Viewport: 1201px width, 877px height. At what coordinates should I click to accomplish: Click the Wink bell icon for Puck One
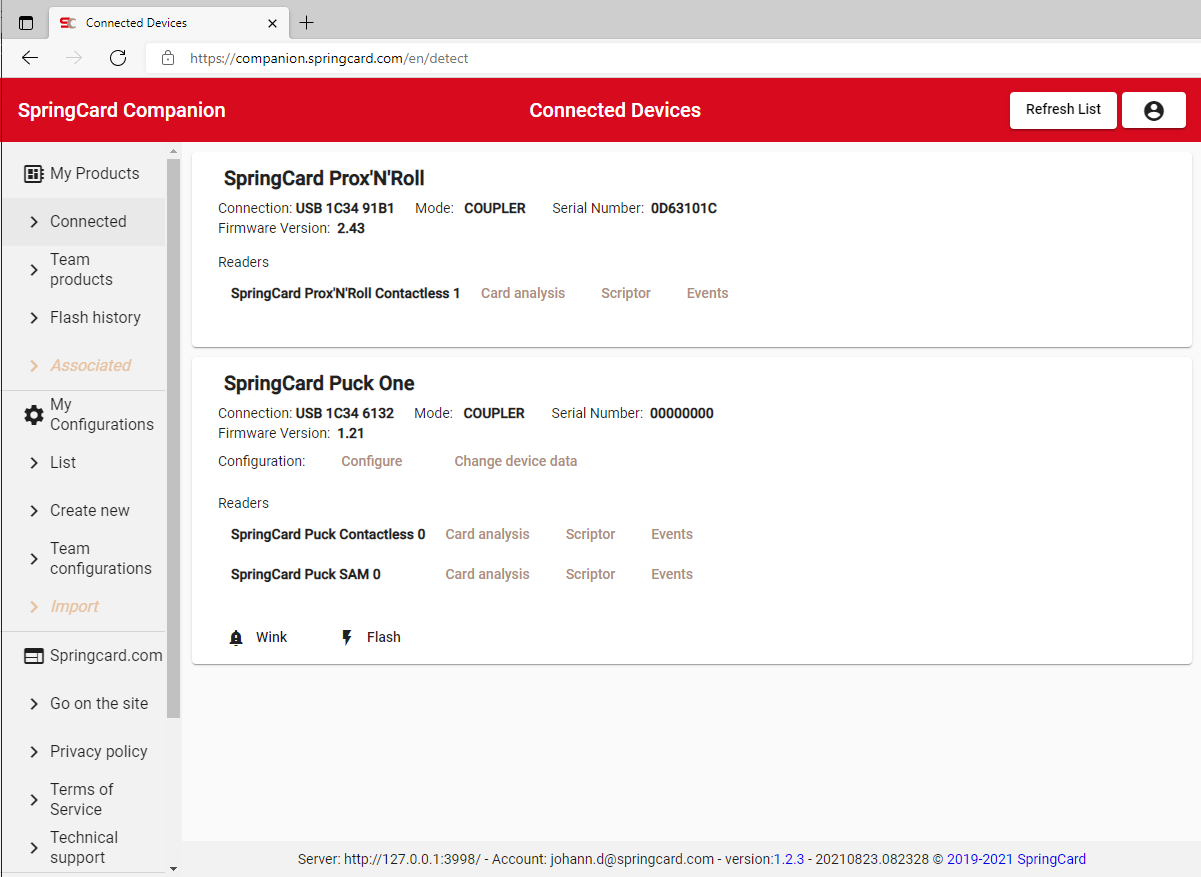point(236,636)
